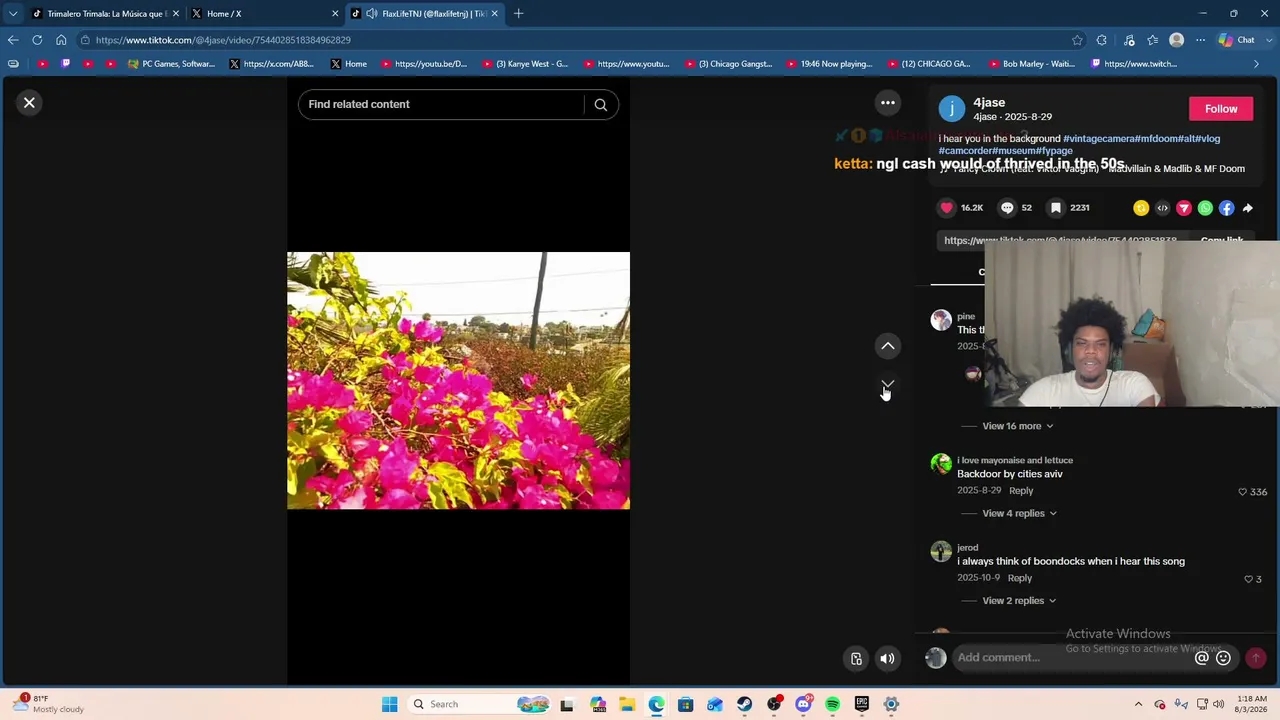Like the 'Backdoor by cities aviv' comment

pos(1243,492)
